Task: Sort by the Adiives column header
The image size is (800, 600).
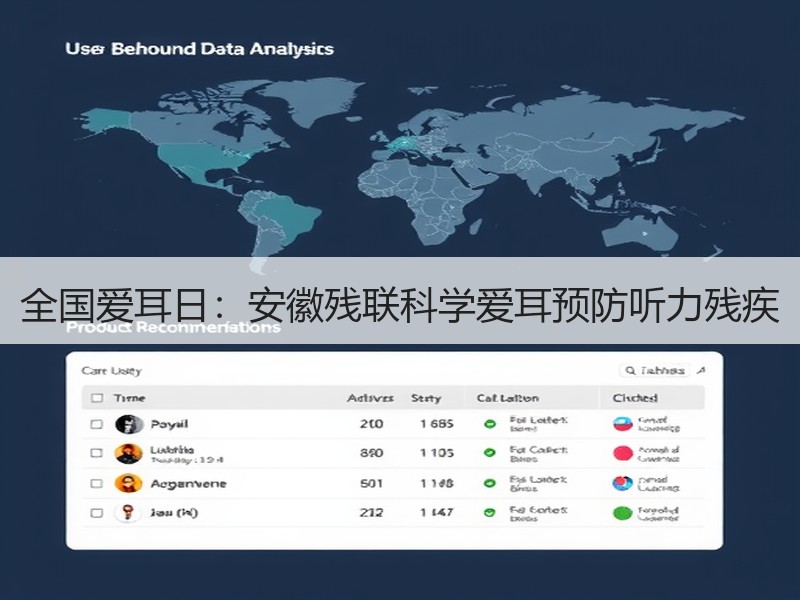Action: click(370, 398)
